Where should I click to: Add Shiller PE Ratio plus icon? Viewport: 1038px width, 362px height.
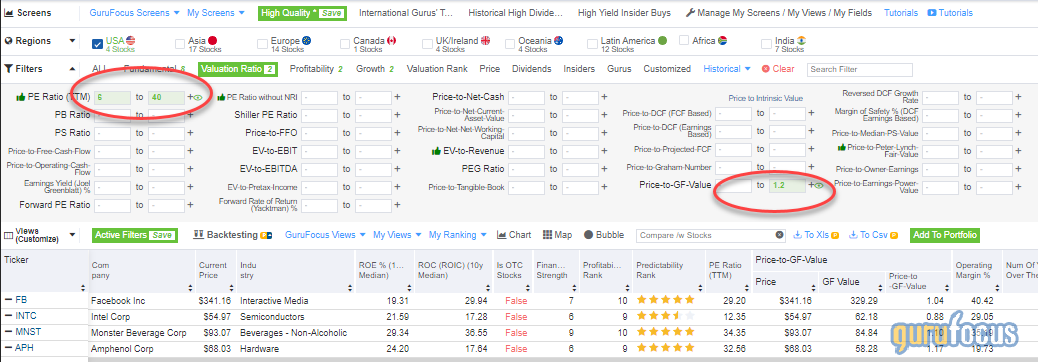pos(397,115)
